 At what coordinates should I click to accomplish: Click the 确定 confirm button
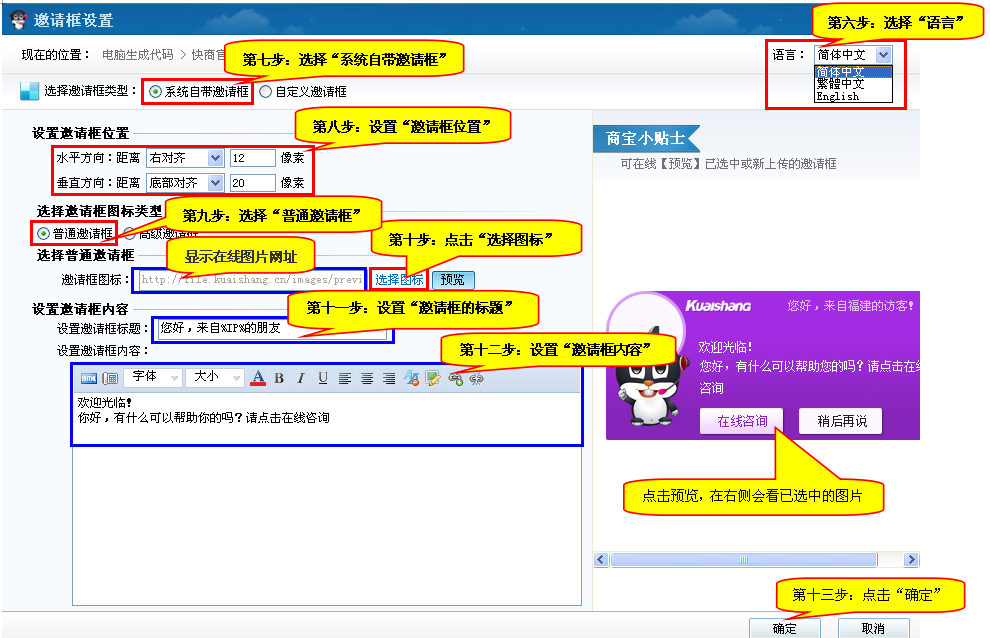point(785,628)
